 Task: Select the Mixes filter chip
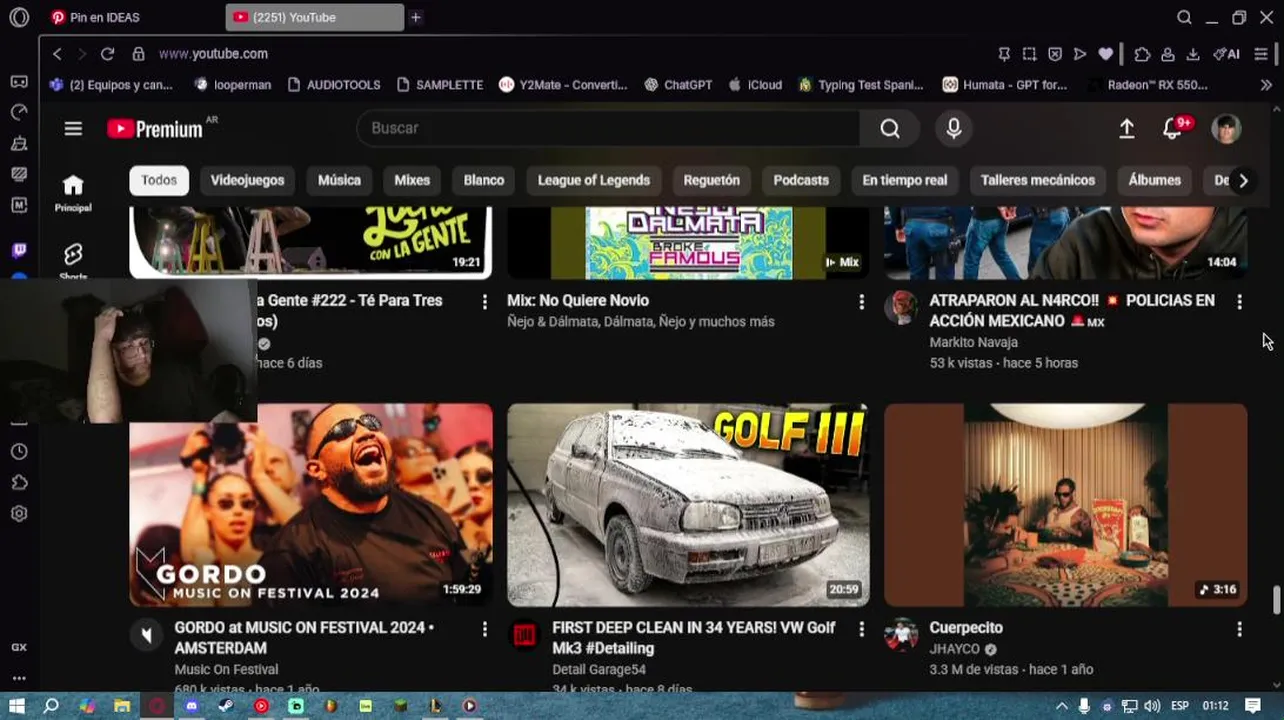point(412,180)
